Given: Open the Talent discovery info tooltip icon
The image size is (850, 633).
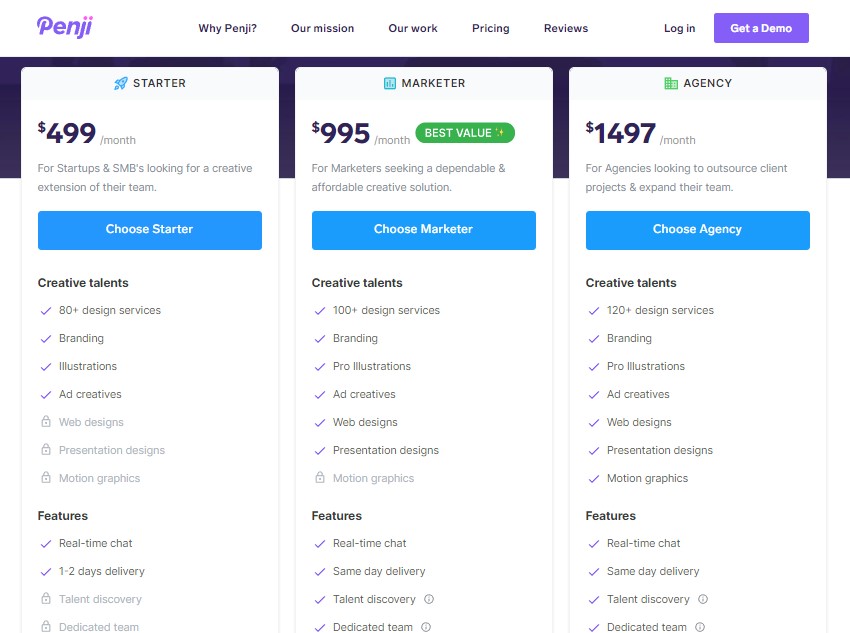Looking at the screenshot, I should [428, 599].
